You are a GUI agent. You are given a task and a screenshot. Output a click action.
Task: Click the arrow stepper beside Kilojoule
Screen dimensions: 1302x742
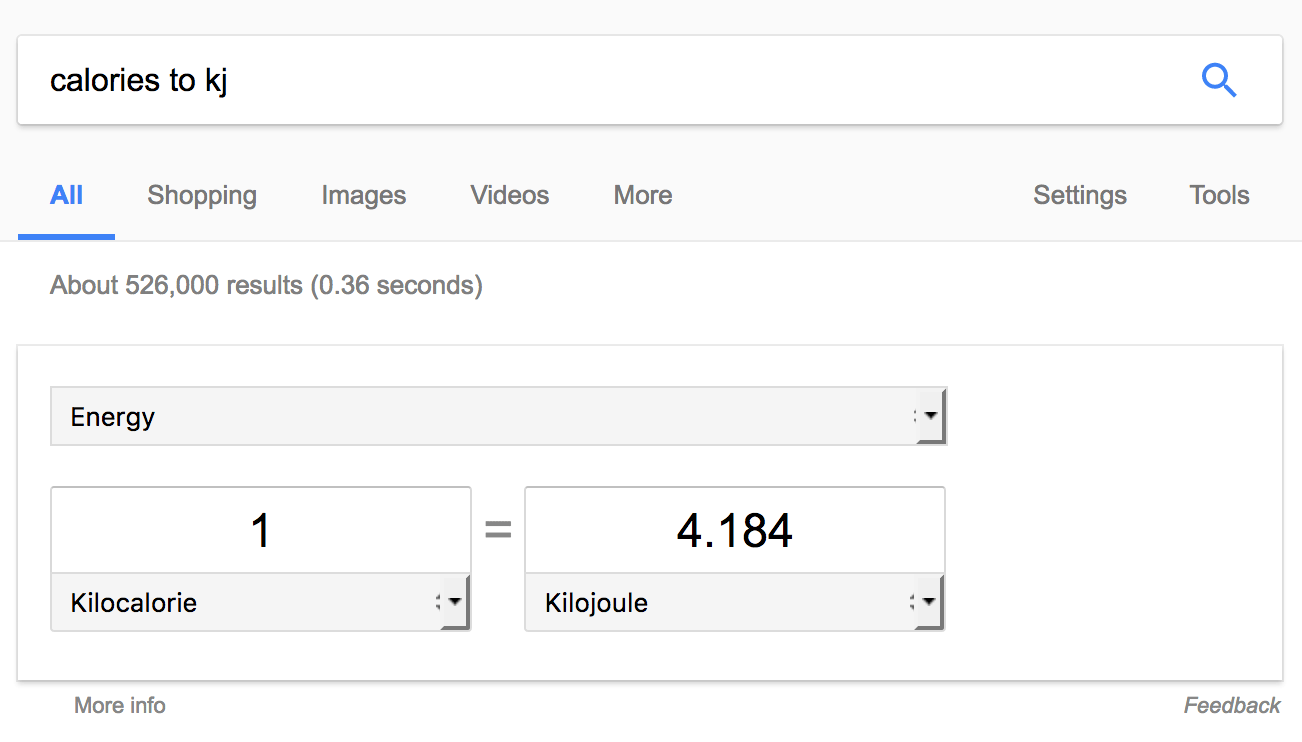click(928, 602)
